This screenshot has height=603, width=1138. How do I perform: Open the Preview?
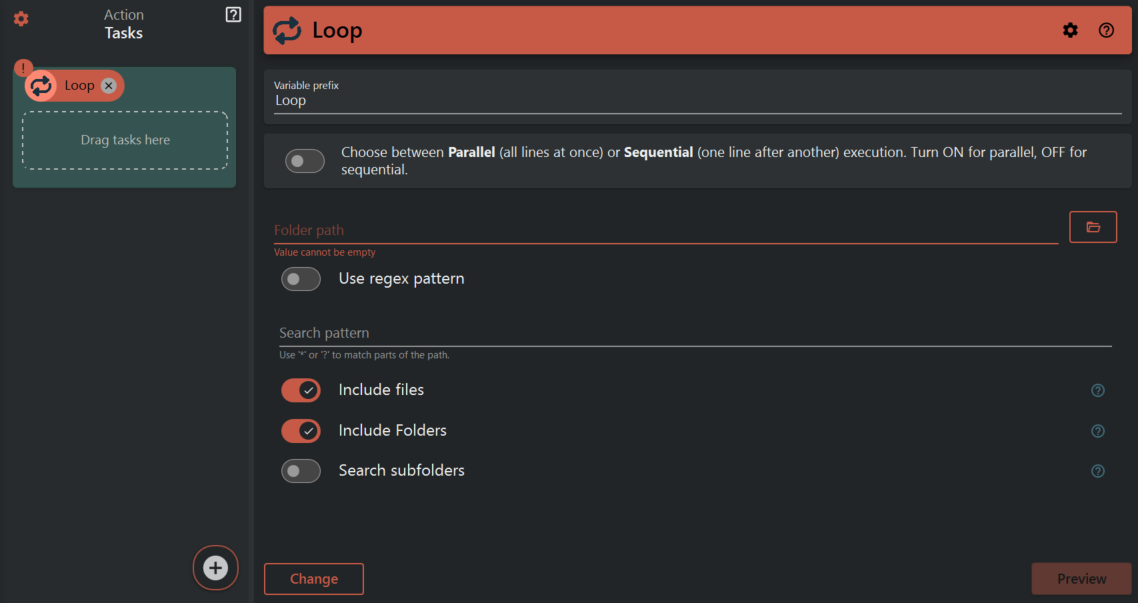point(1081,578)
